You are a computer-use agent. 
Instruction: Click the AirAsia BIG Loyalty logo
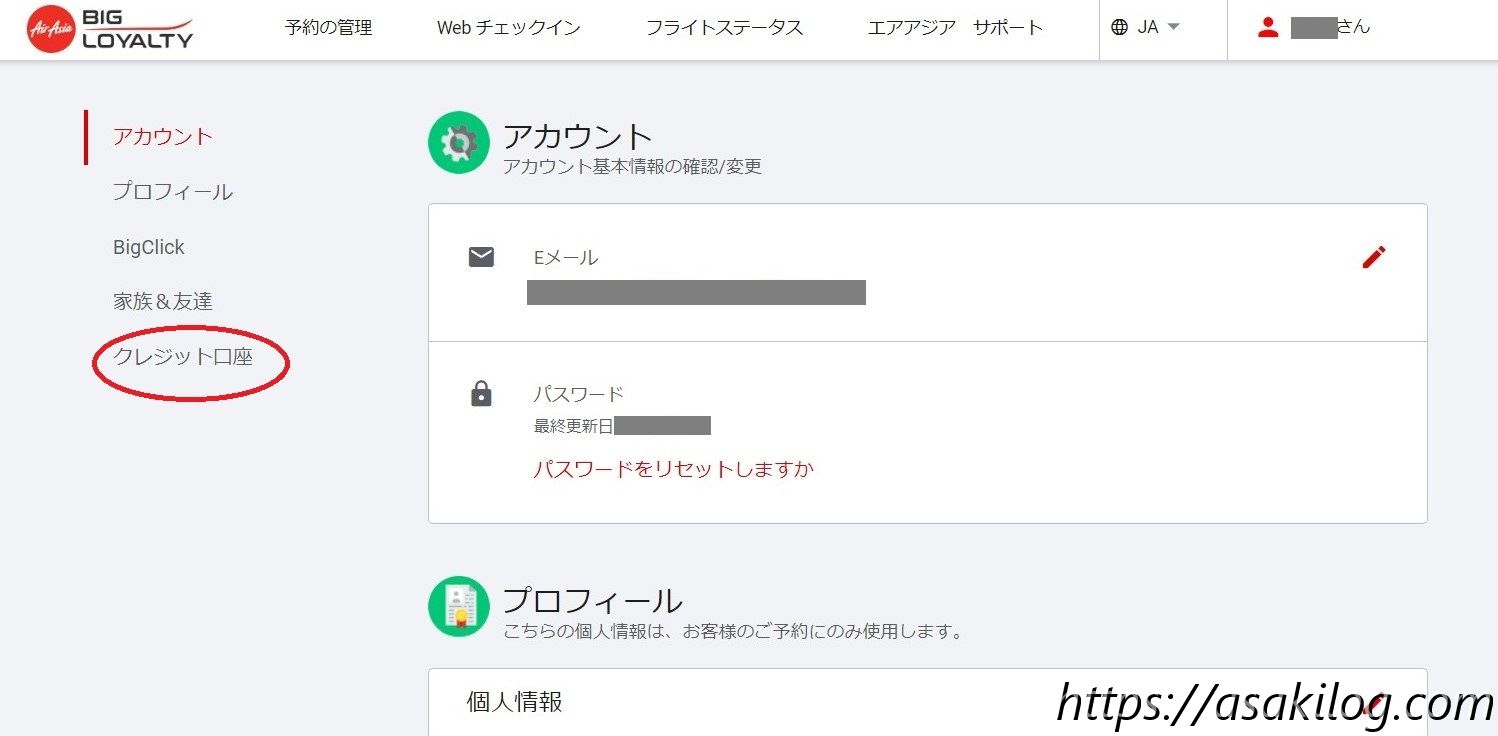(110, 30)
